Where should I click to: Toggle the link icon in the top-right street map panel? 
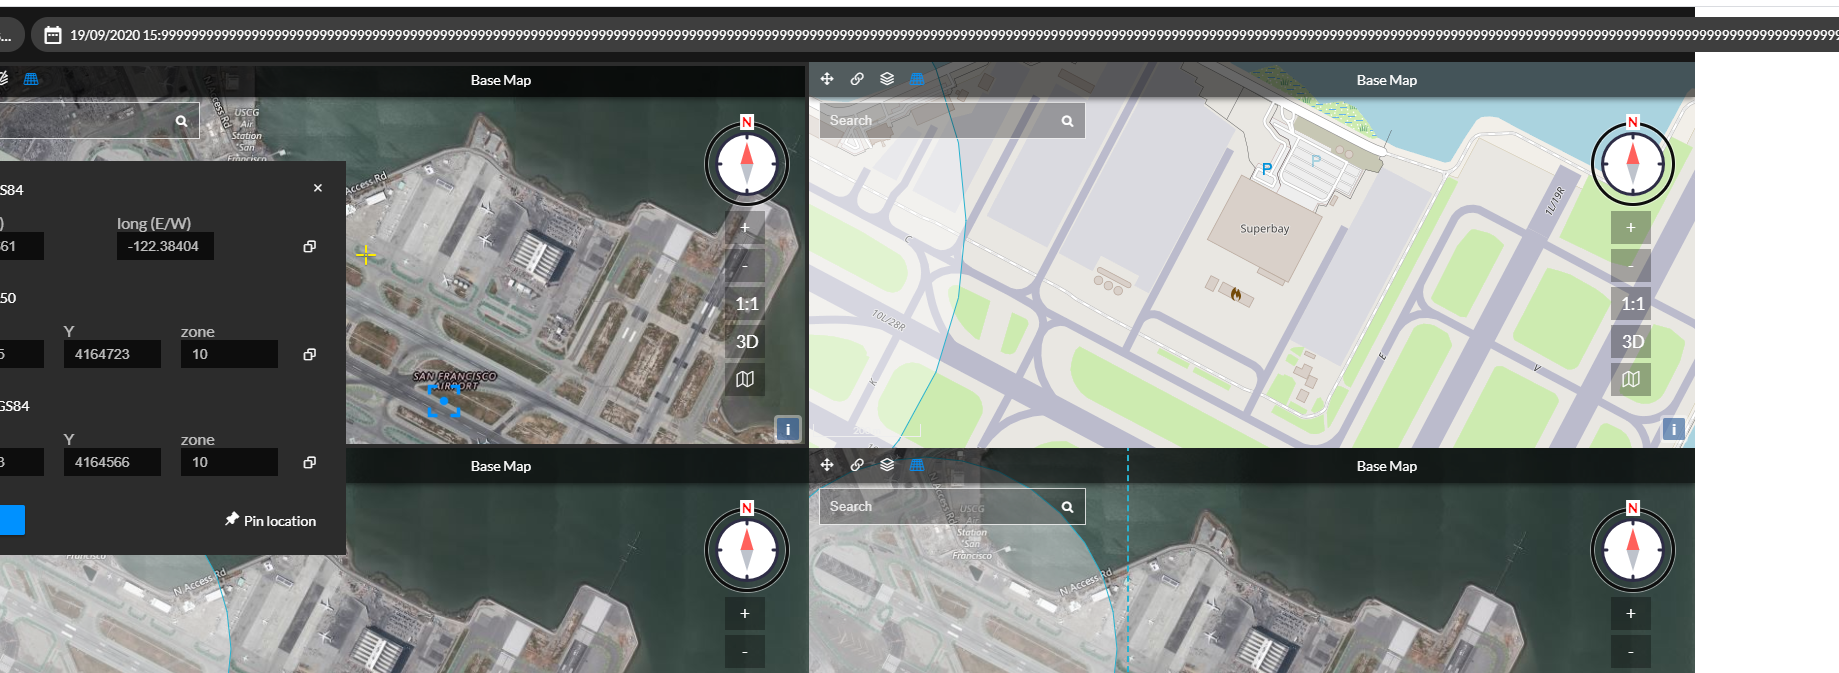coord(857,79)
